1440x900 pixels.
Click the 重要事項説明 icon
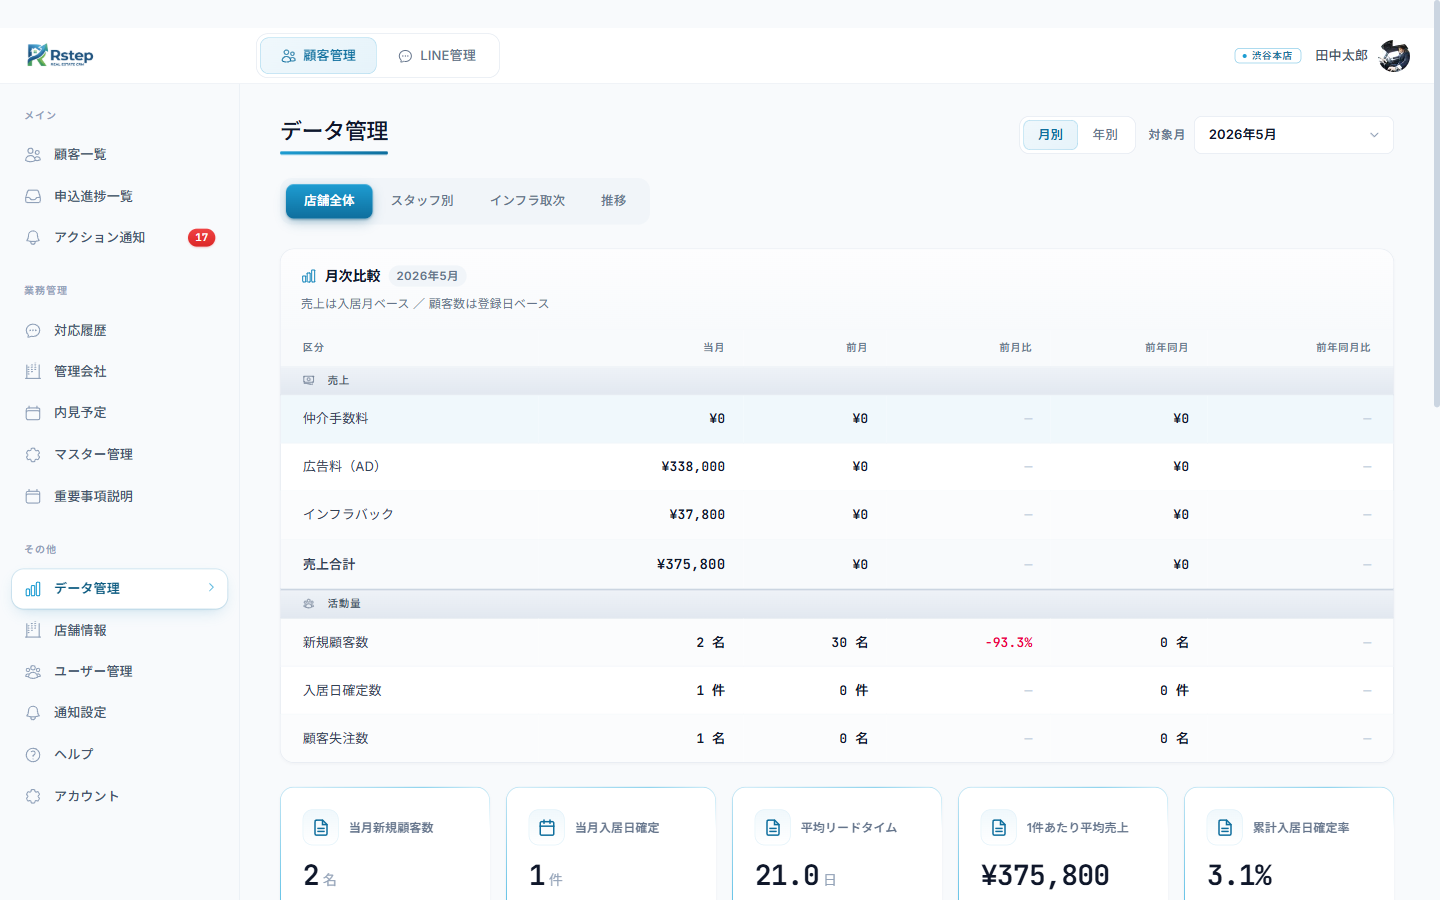tap(33, 496)
